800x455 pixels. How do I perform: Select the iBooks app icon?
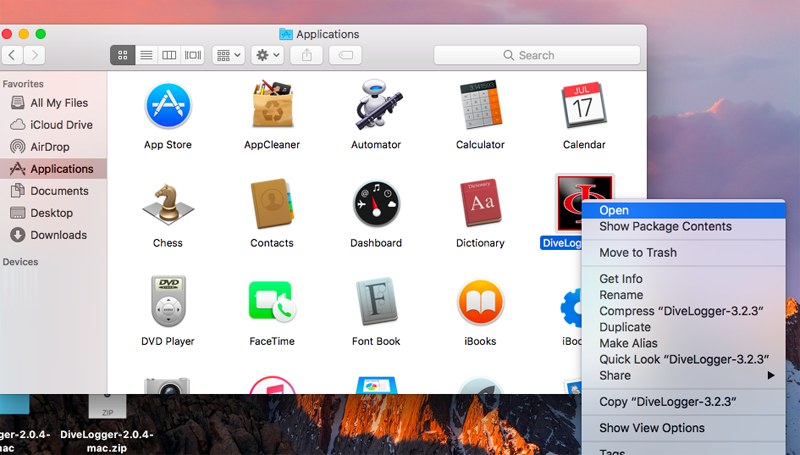(481, 302)
